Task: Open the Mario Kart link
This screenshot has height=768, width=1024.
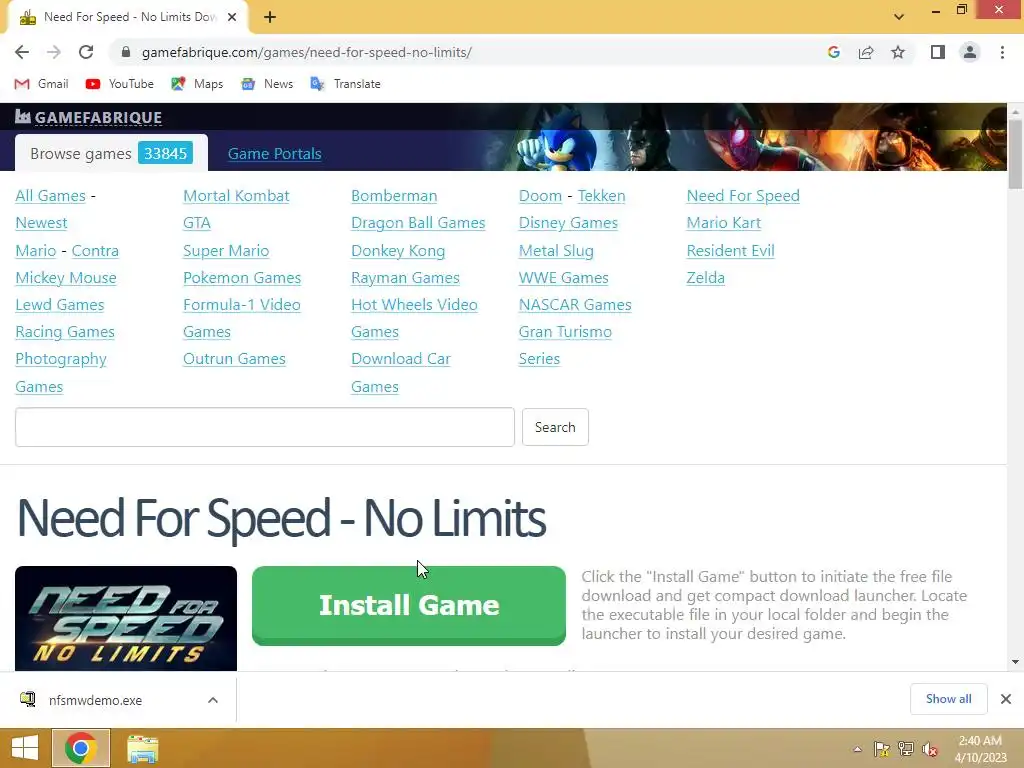Action: coord(723,223)
